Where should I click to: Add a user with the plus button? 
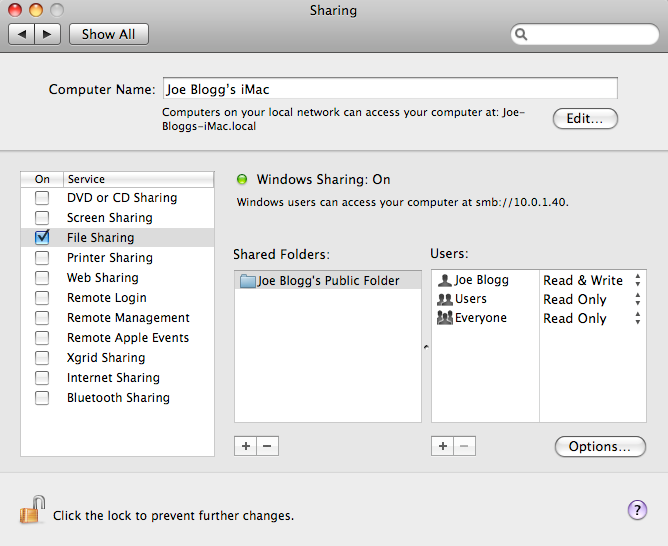click(443, 446)
